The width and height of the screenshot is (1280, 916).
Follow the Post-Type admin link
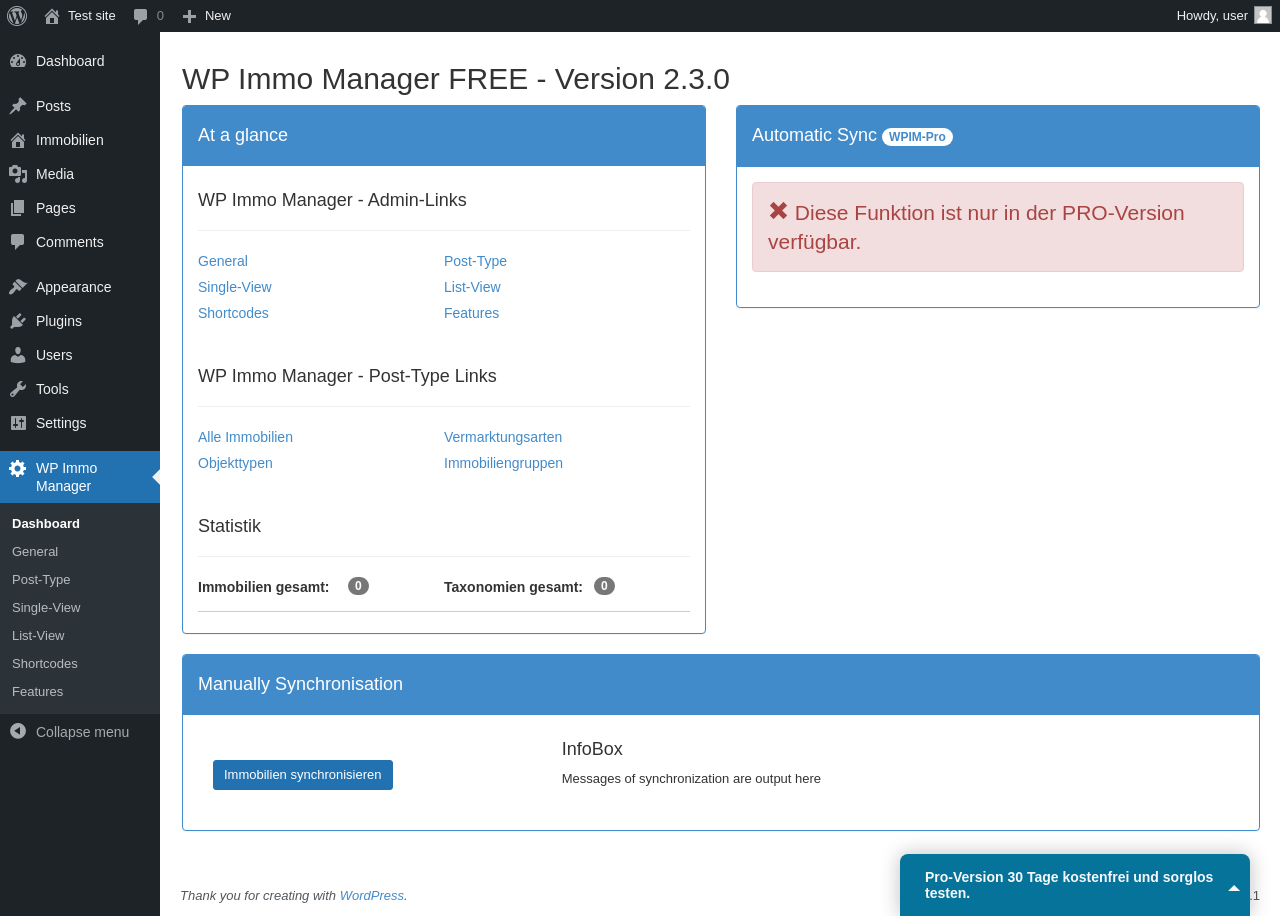pyautogui.click(x=475, y=261)
